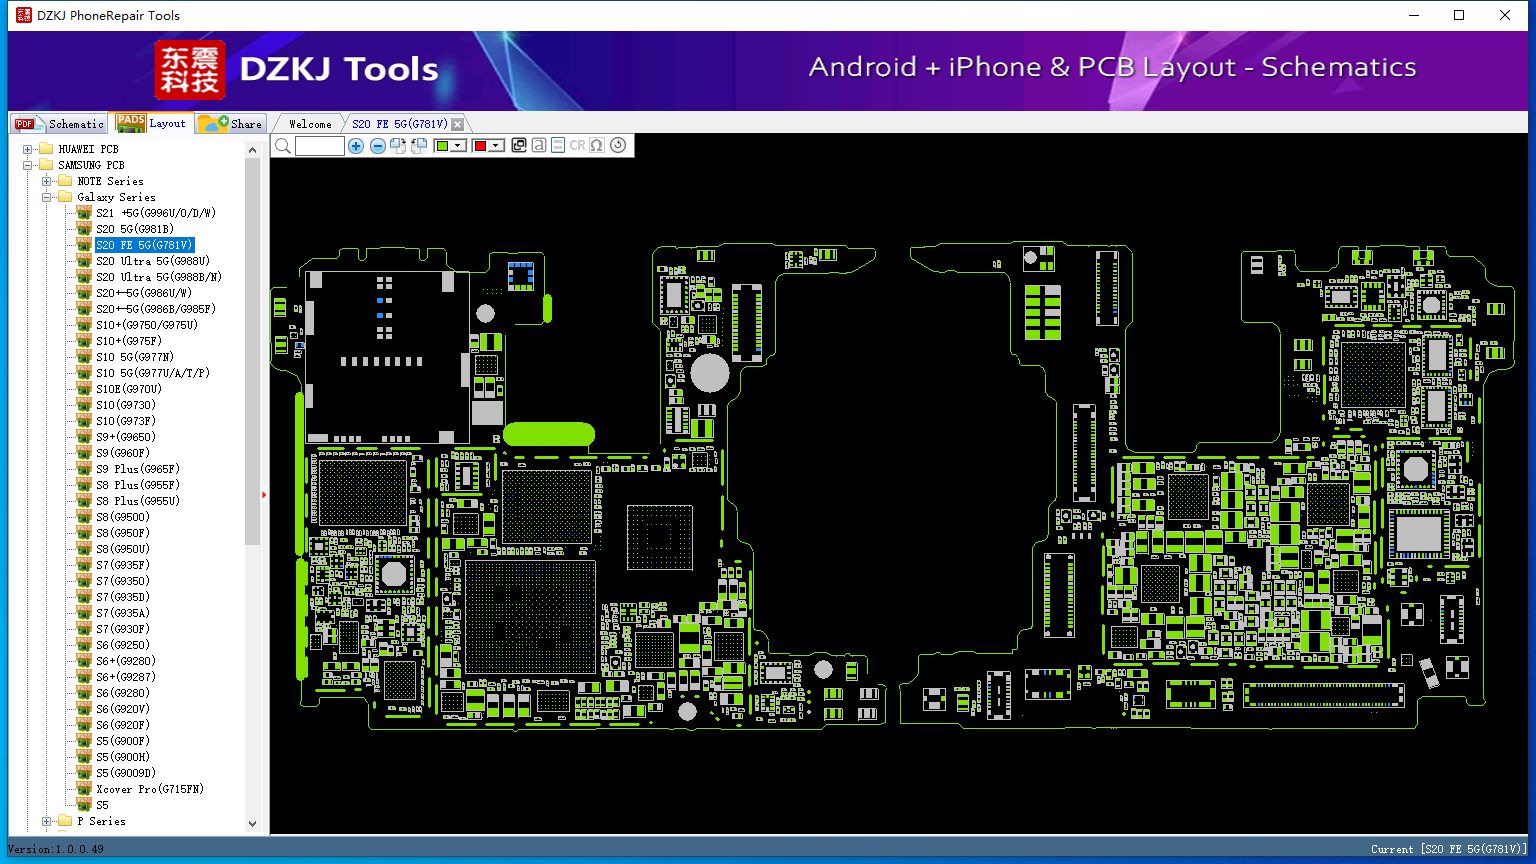Open the S10(G9730) layout
Screen dimensions: 1536x864
point(126,405)
